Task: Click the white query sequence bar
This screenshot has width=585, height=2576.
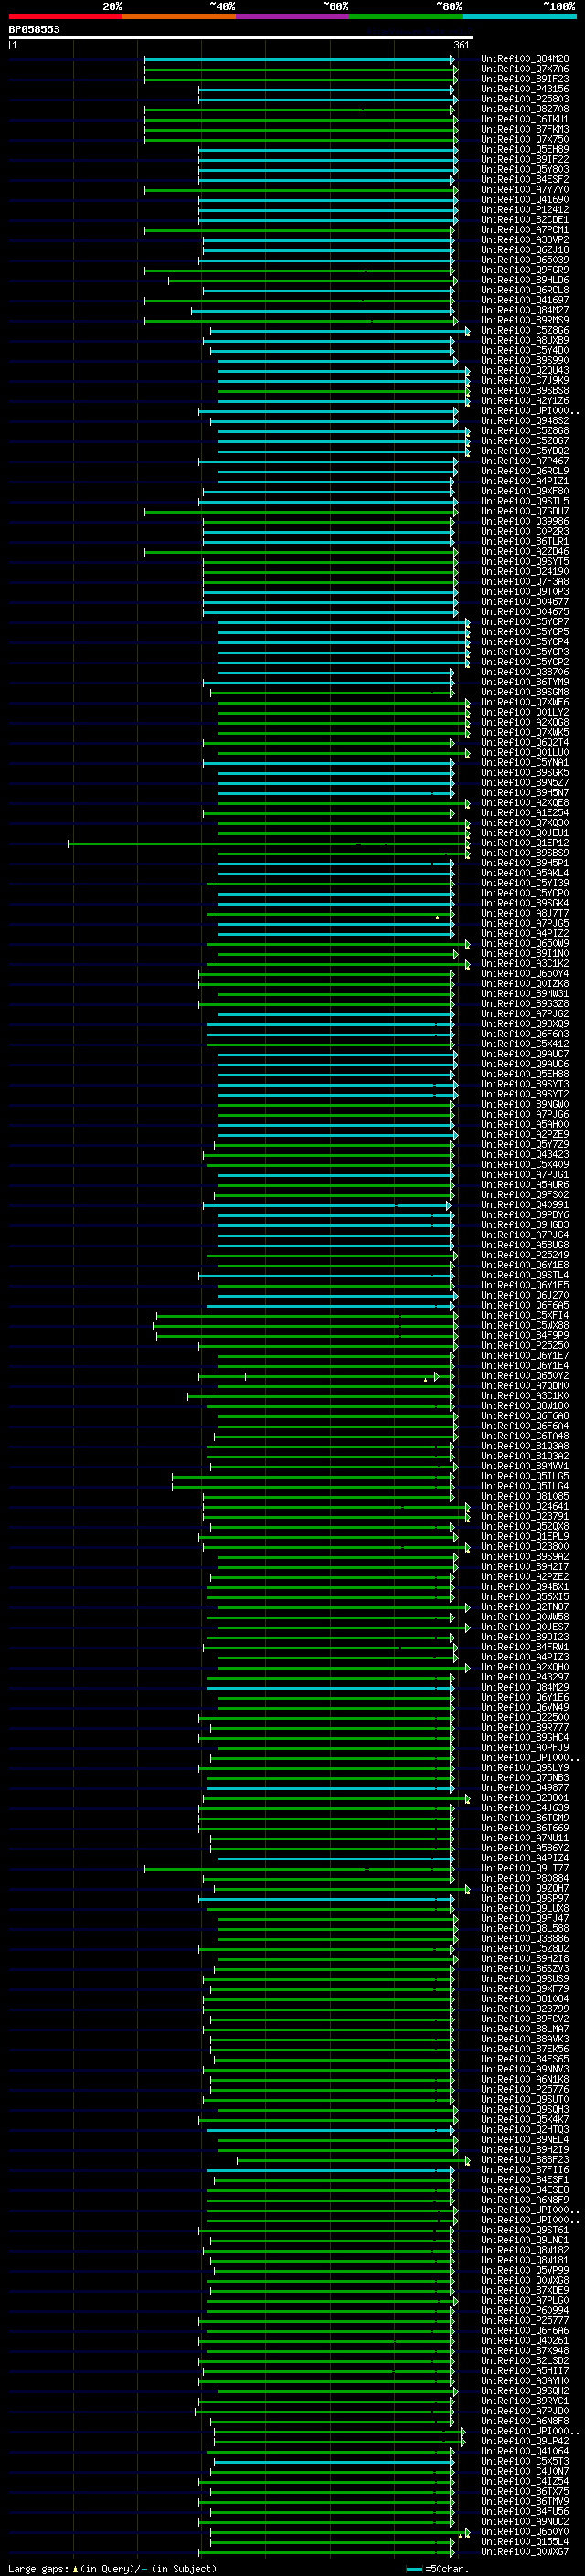Action: coord(241,37)
